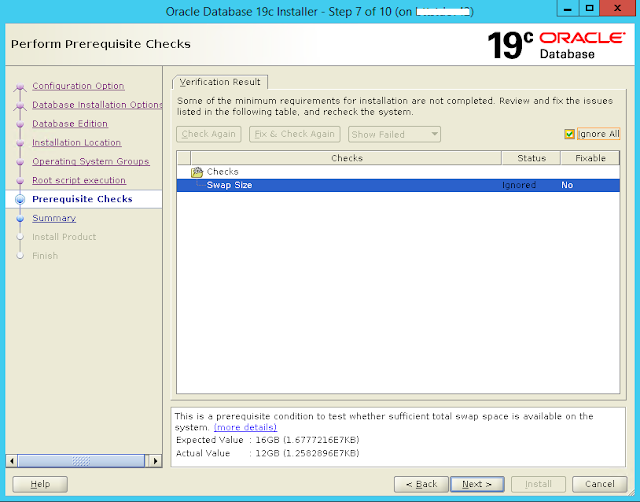Click the Configuration Option step marker icon
The height and width of the screenshot is (502, 640).
coord(20,87)
